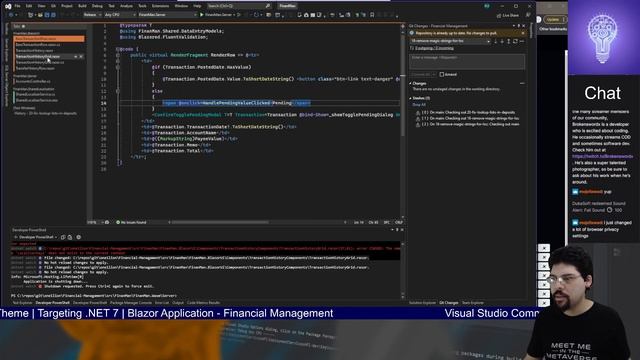This screenshot has width=640, height=360.
Task: Focus the Search (Ctrl+Q) box
Action: tap(239, 6)
